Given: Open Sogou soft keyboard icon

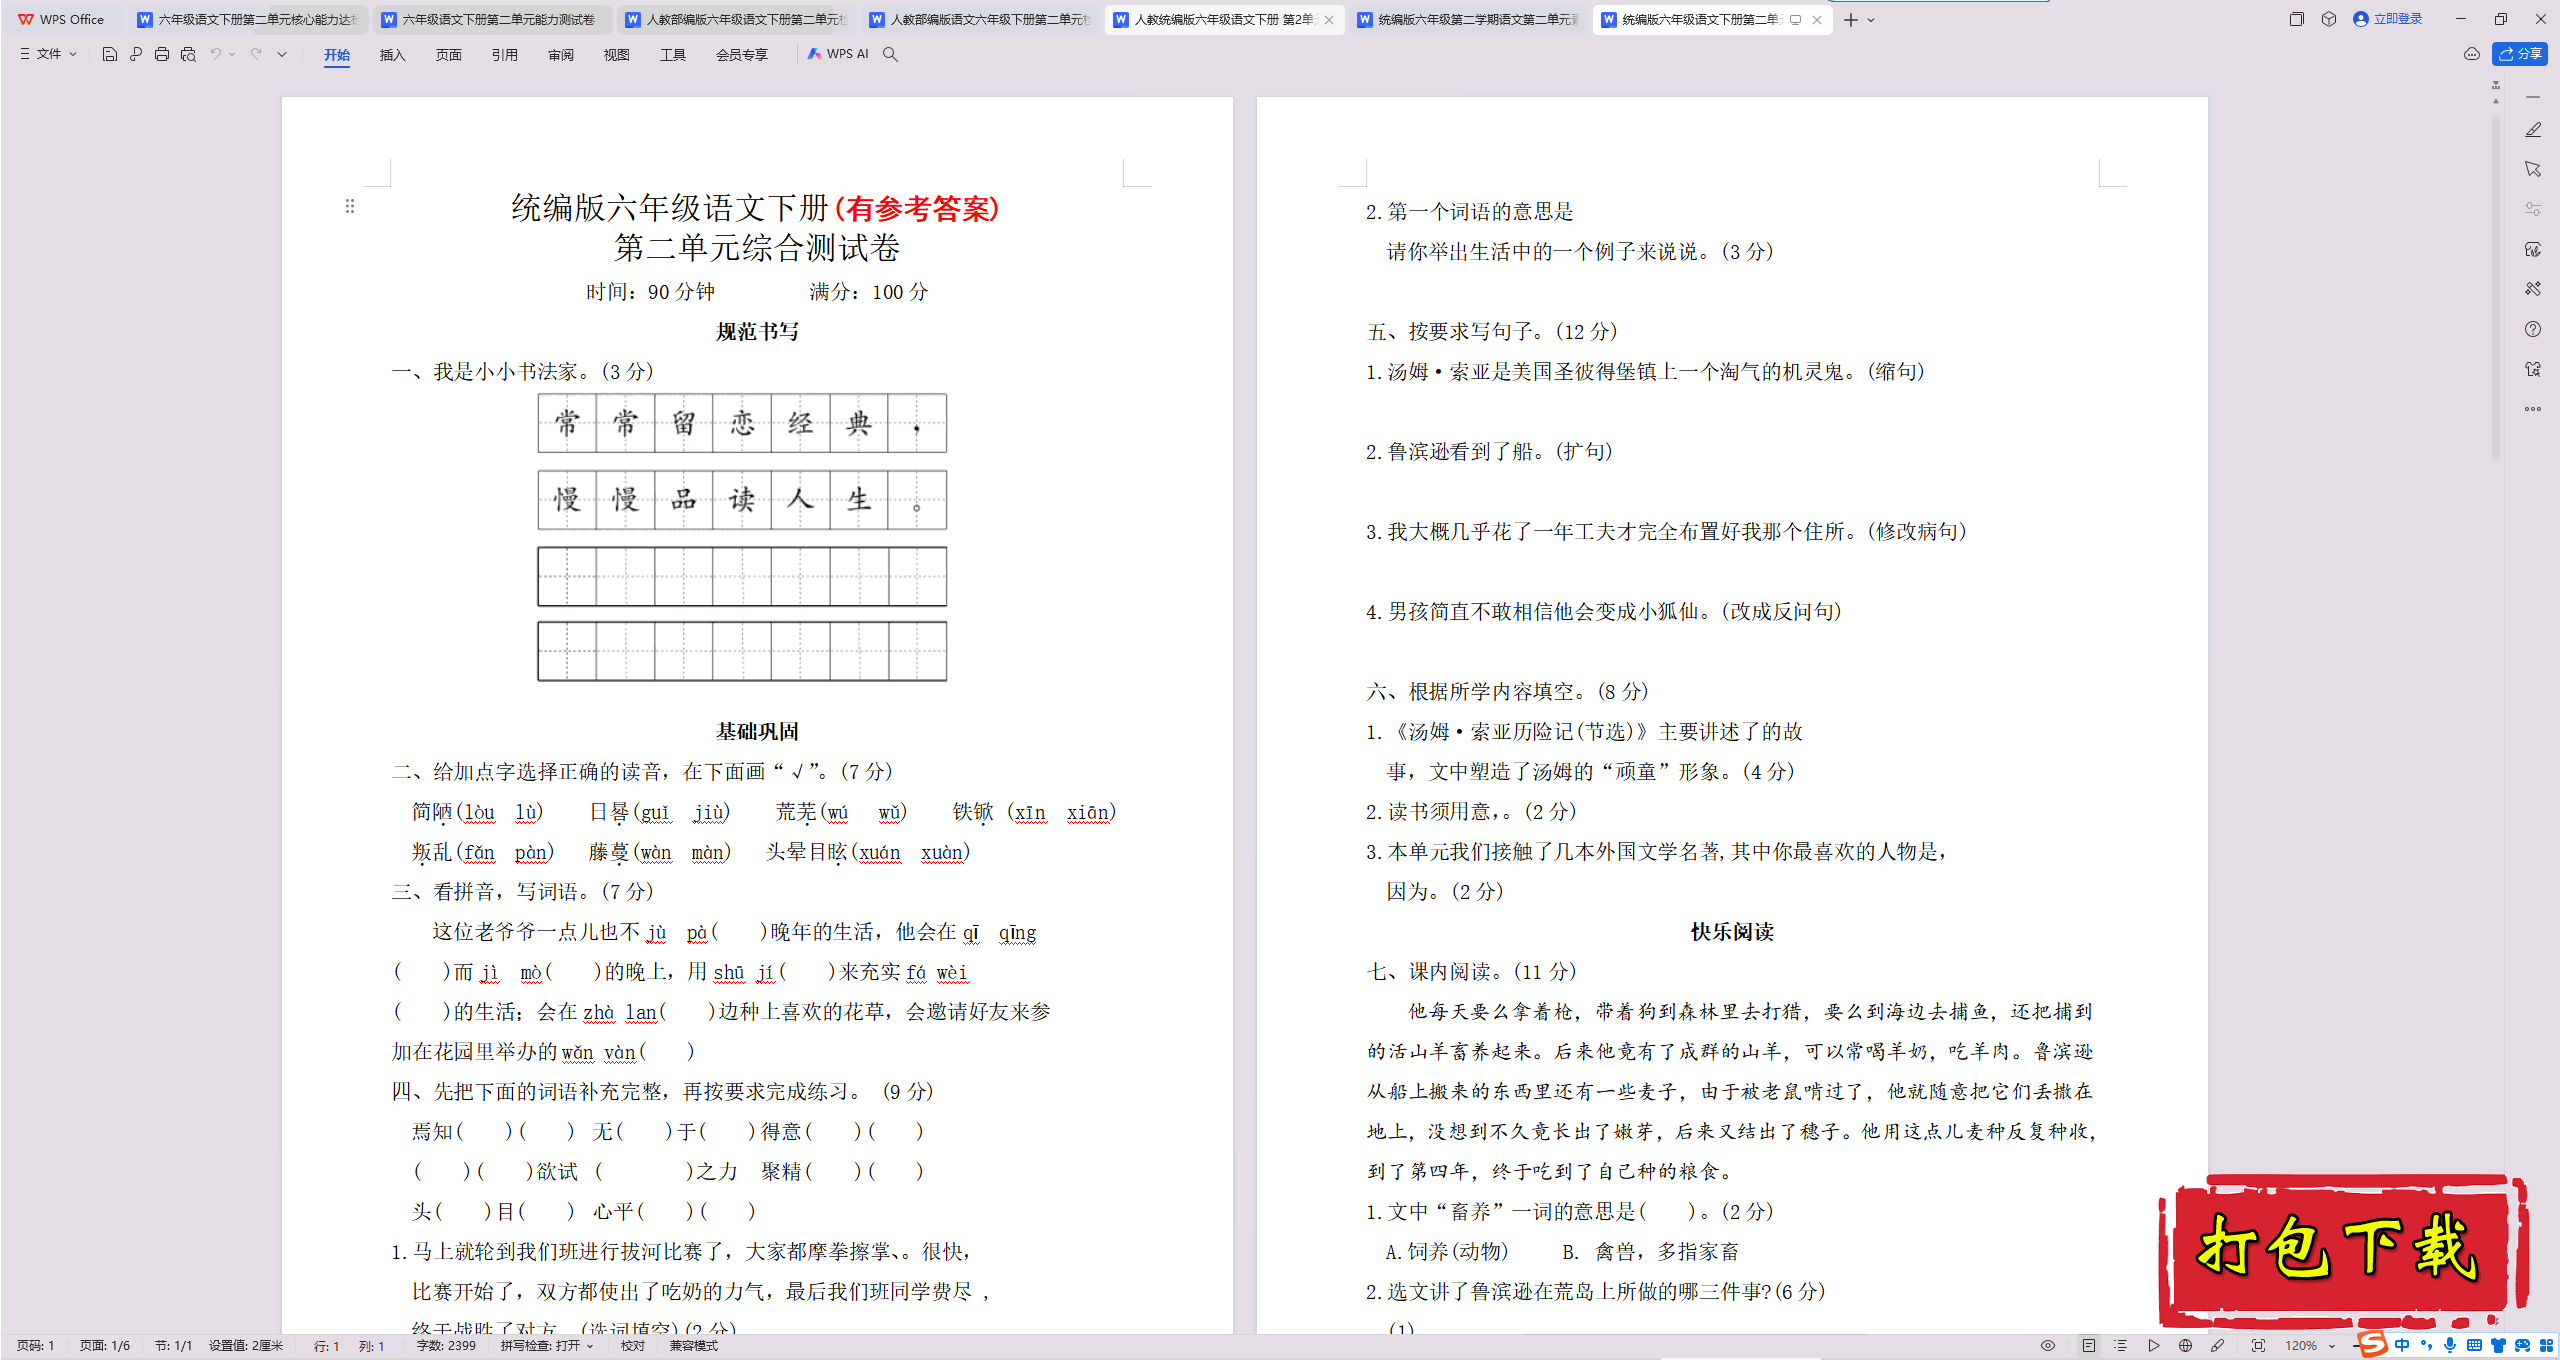Looking at the screenshot, I should 2474,1345.
